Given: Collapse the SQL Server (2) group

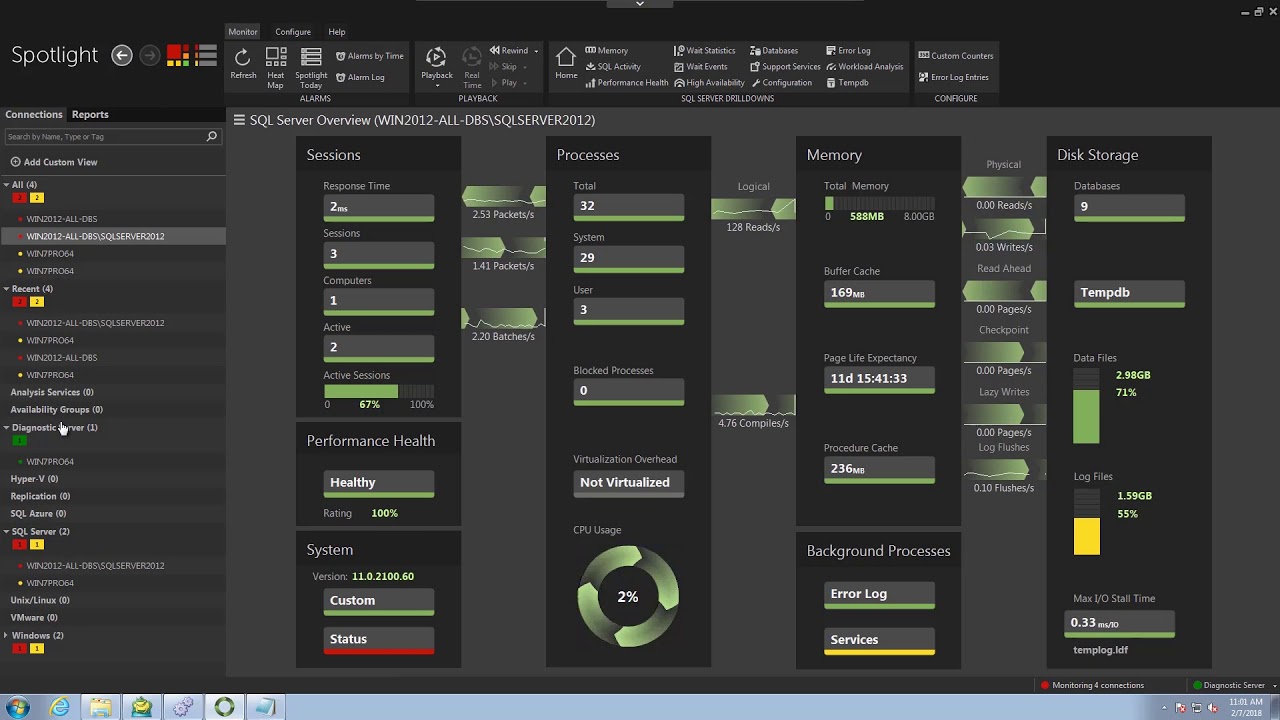Looking at the screenshot, I should pyautogui.click(x=6, y=532).
